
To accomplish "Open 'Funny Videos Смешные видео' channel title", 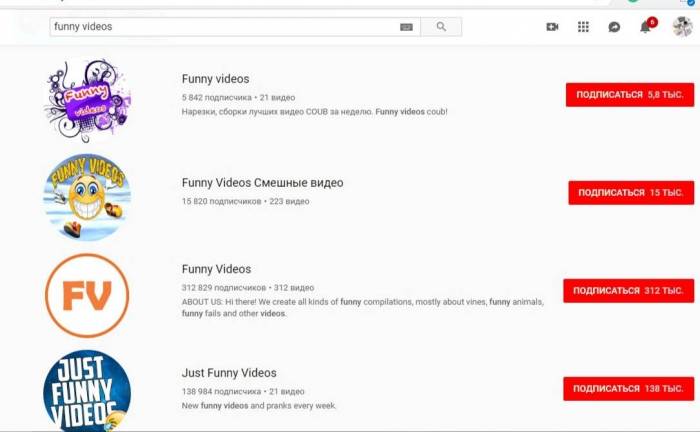I will 262,183.
